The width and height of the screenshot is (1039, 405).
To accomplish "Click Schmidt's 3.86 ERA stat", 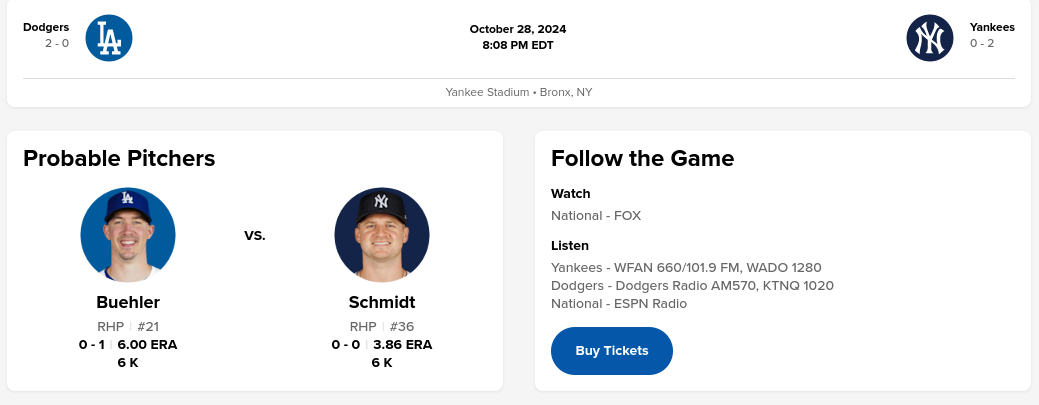I will tap(402, 345).
